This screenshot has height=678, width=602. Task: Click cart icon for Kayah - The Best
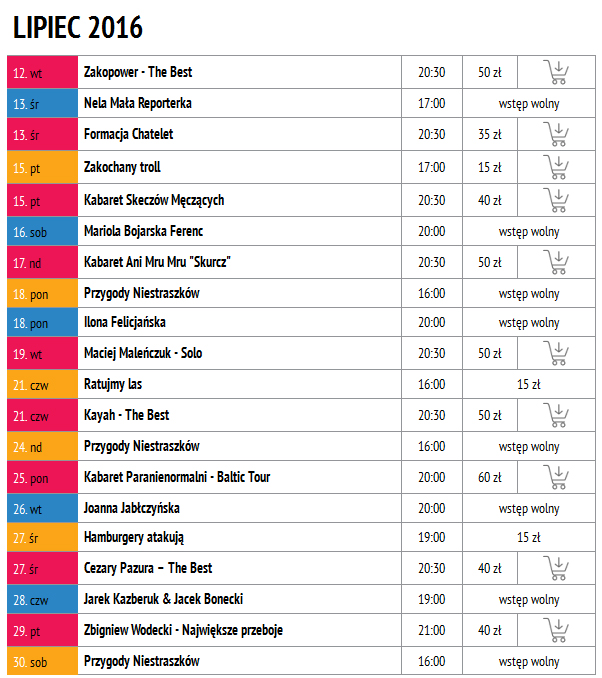pyautogui.click(x=556, y=415)
